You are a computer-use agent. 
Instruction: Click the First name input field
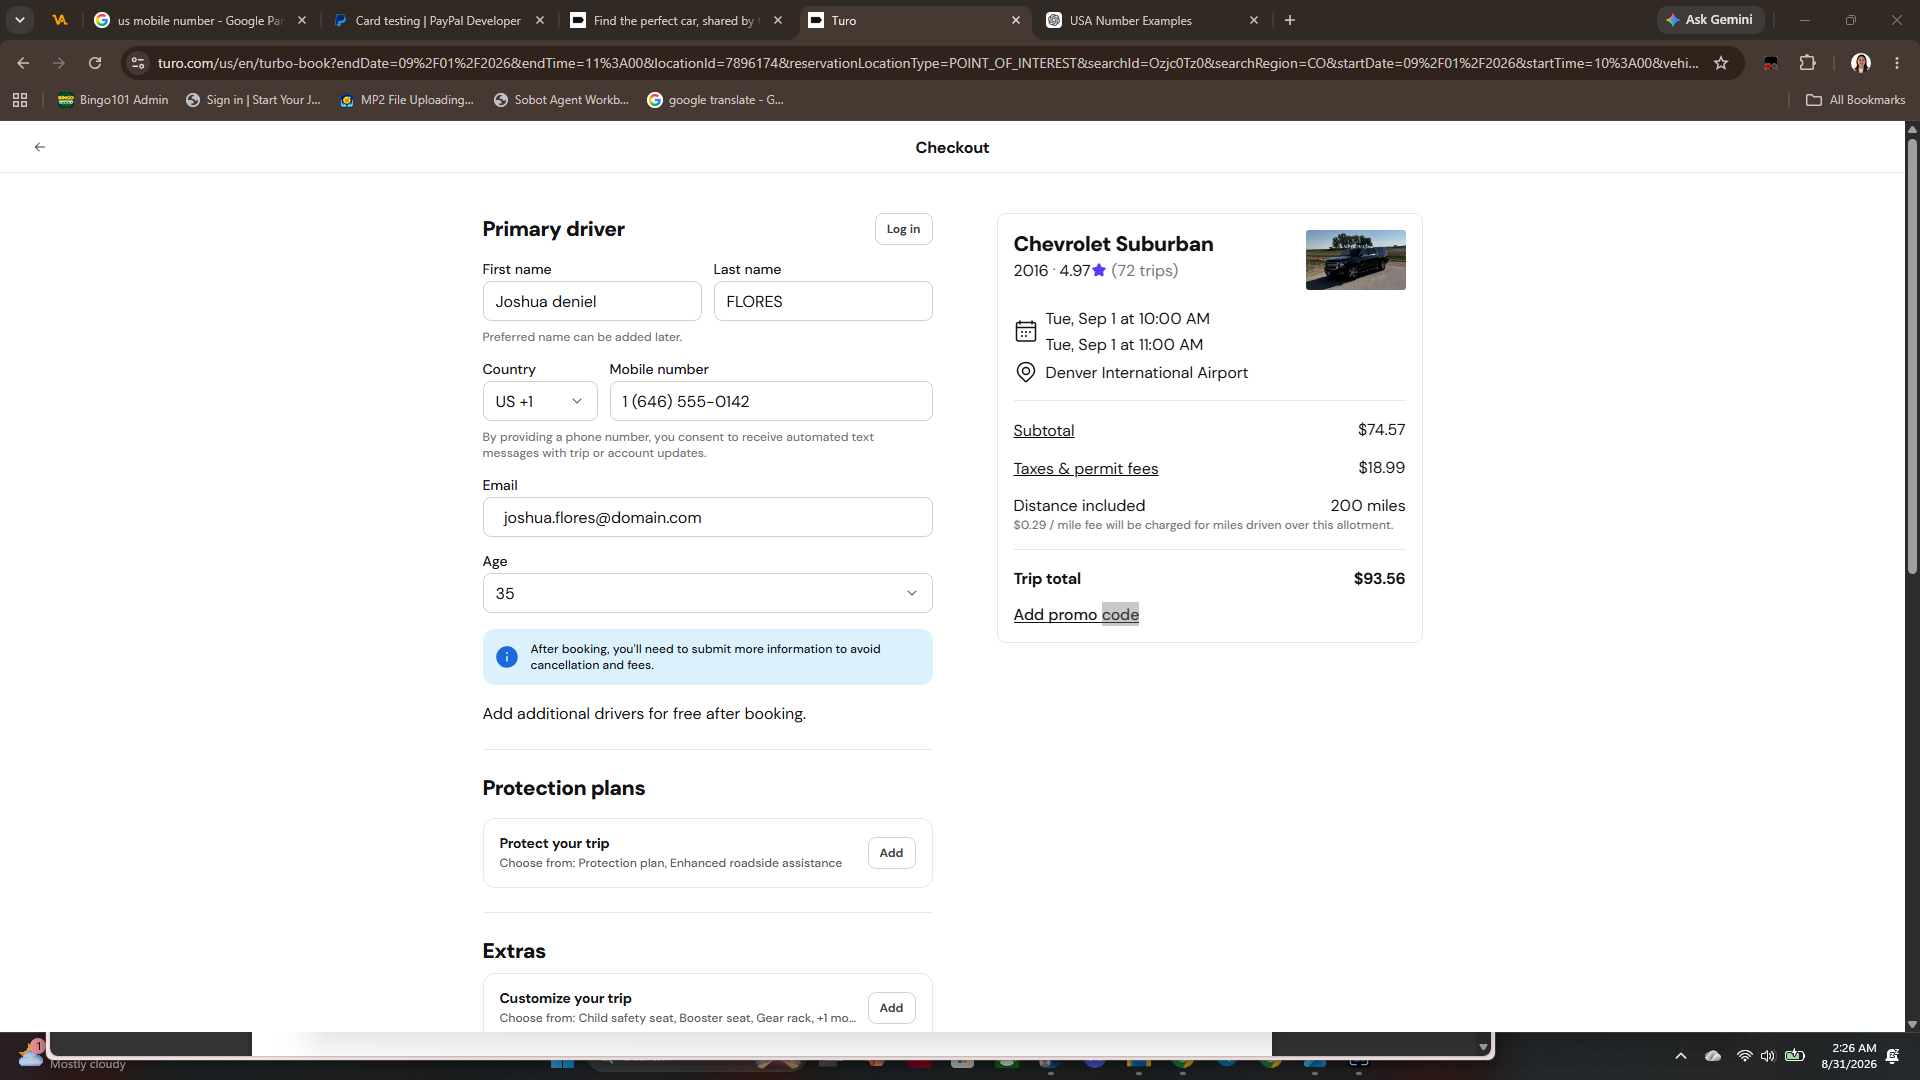pyautogui.click(x=592, y=301)
